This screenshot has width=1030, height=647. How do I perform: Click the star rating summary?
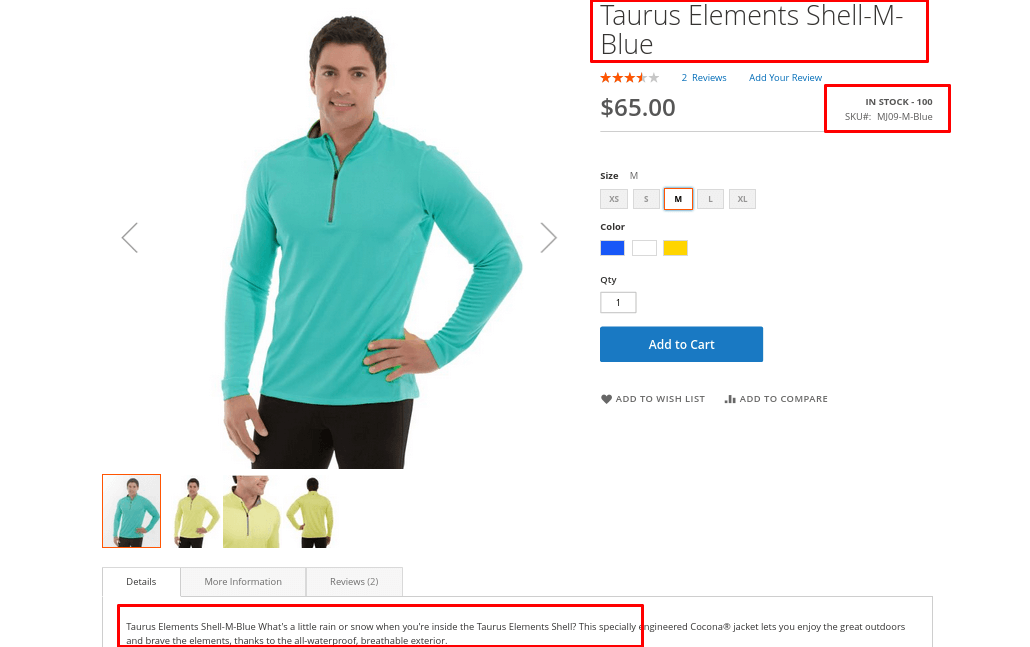point(629,78)
